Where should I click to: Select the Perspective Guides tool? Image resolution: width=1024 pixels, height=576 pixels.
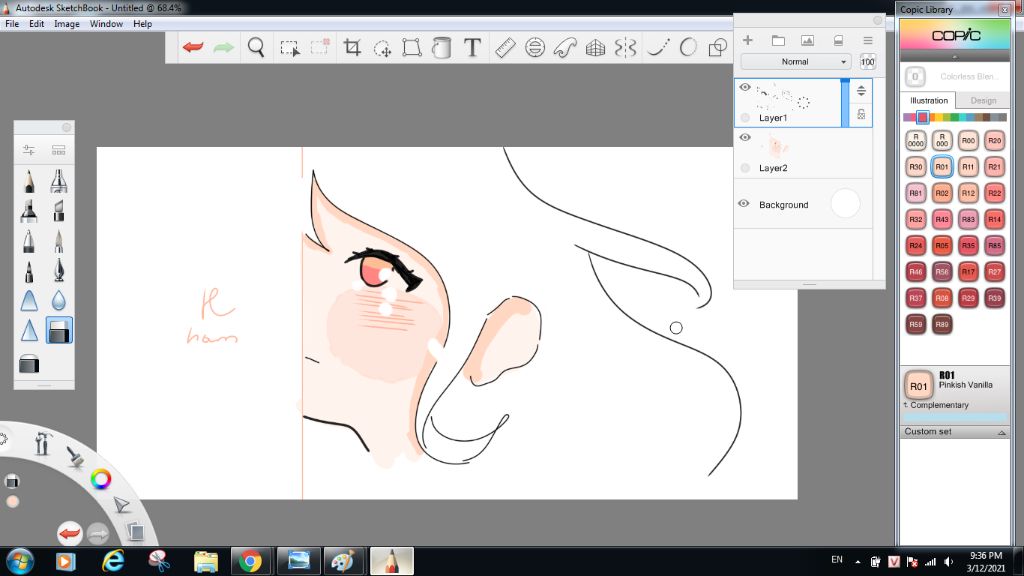(x=595, y=47)
